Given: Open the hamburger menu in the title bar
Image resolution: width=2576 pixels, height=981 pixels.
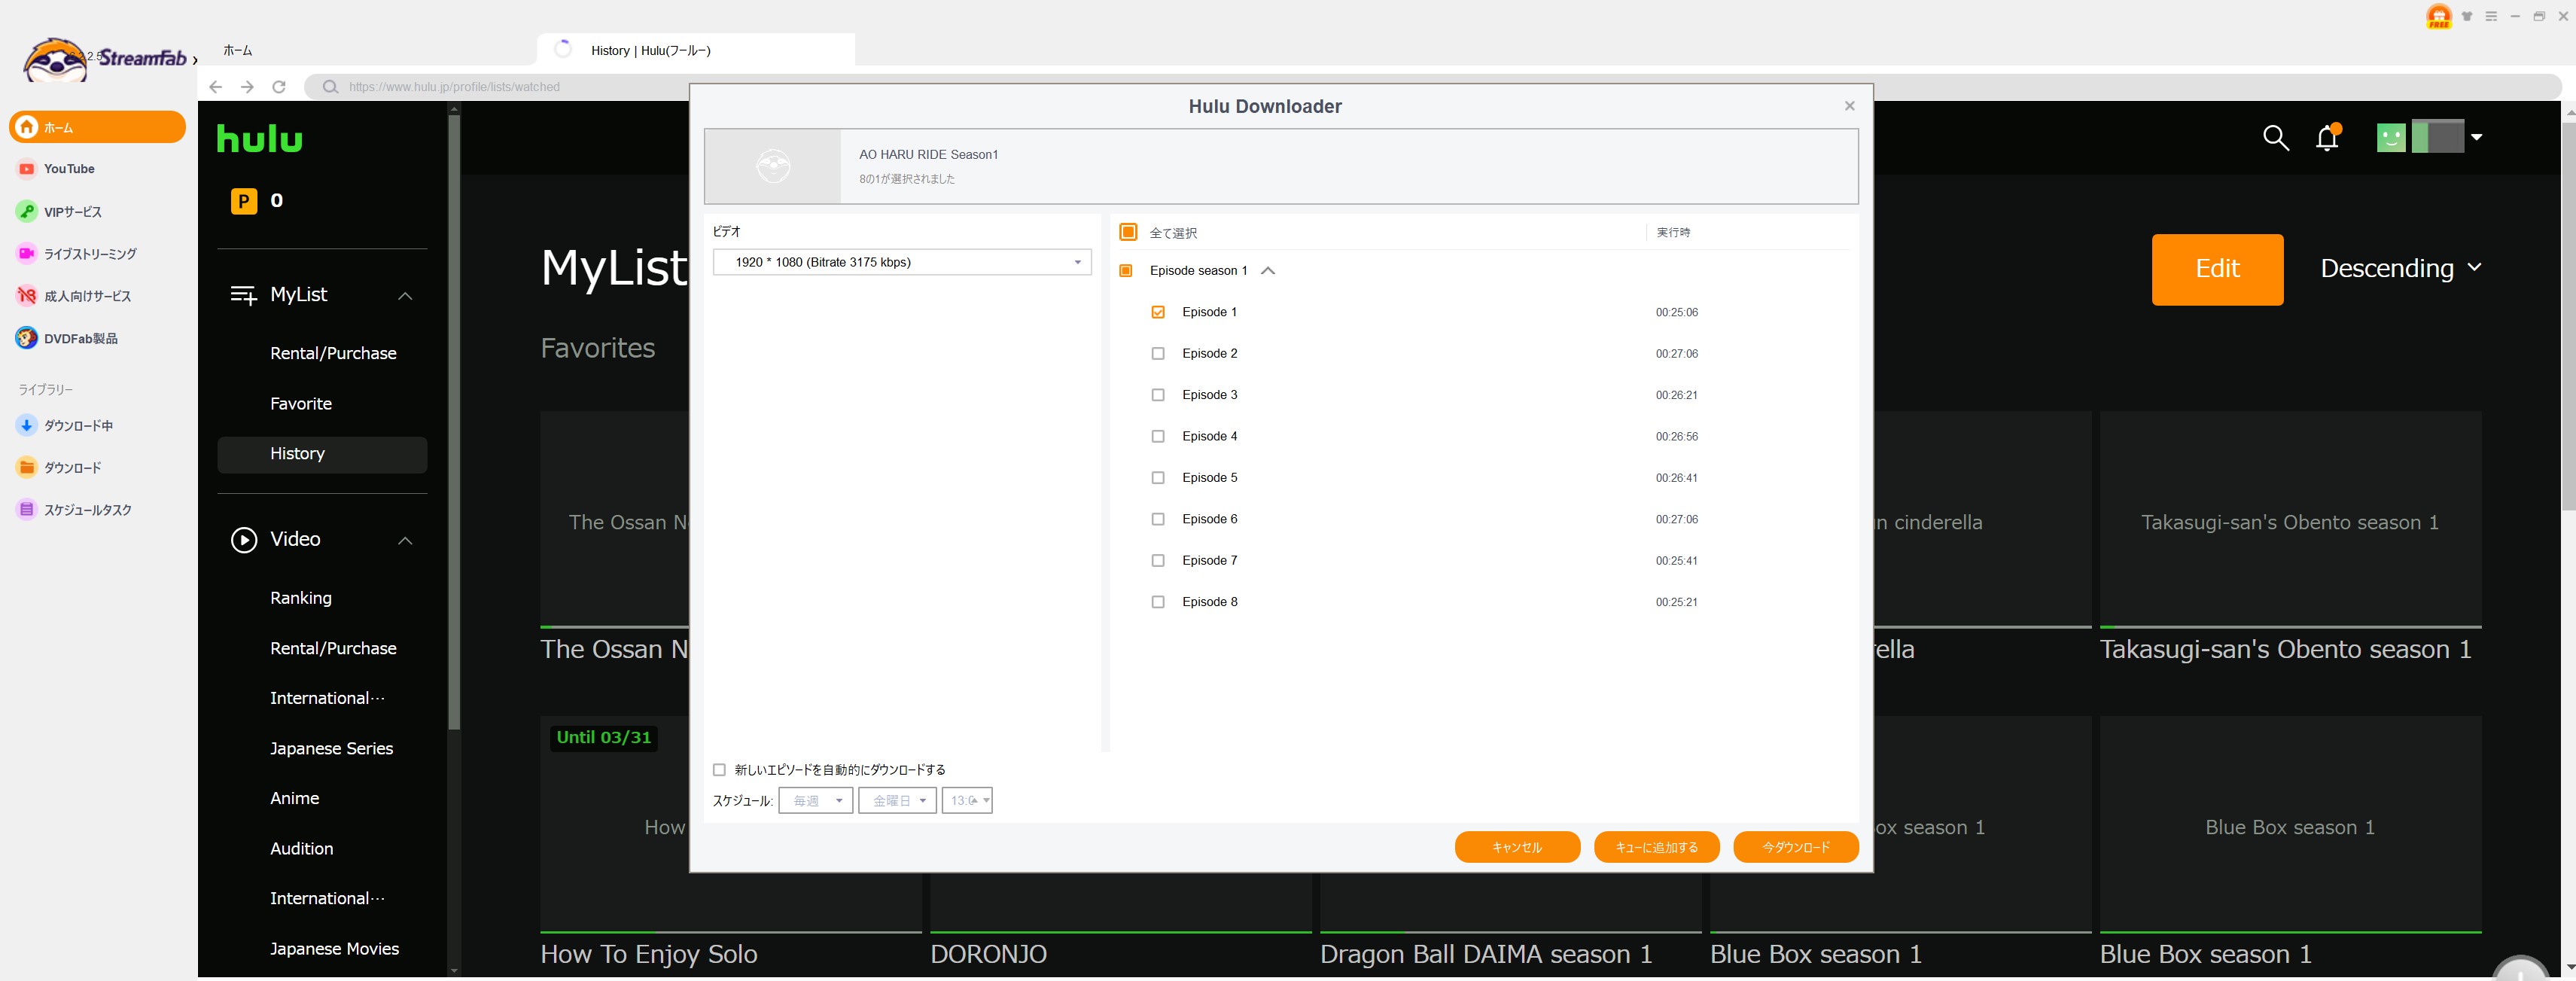Looking at the screenshot, I should [2491, 16].
